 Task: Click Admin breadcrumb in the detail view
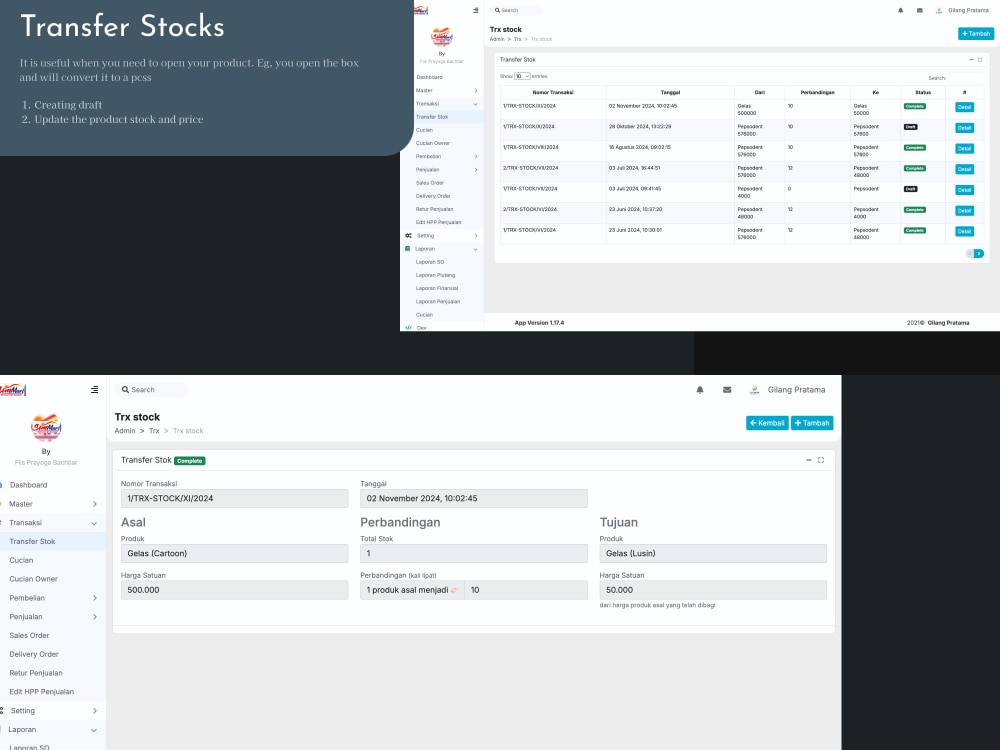click(x=125, y=431)
